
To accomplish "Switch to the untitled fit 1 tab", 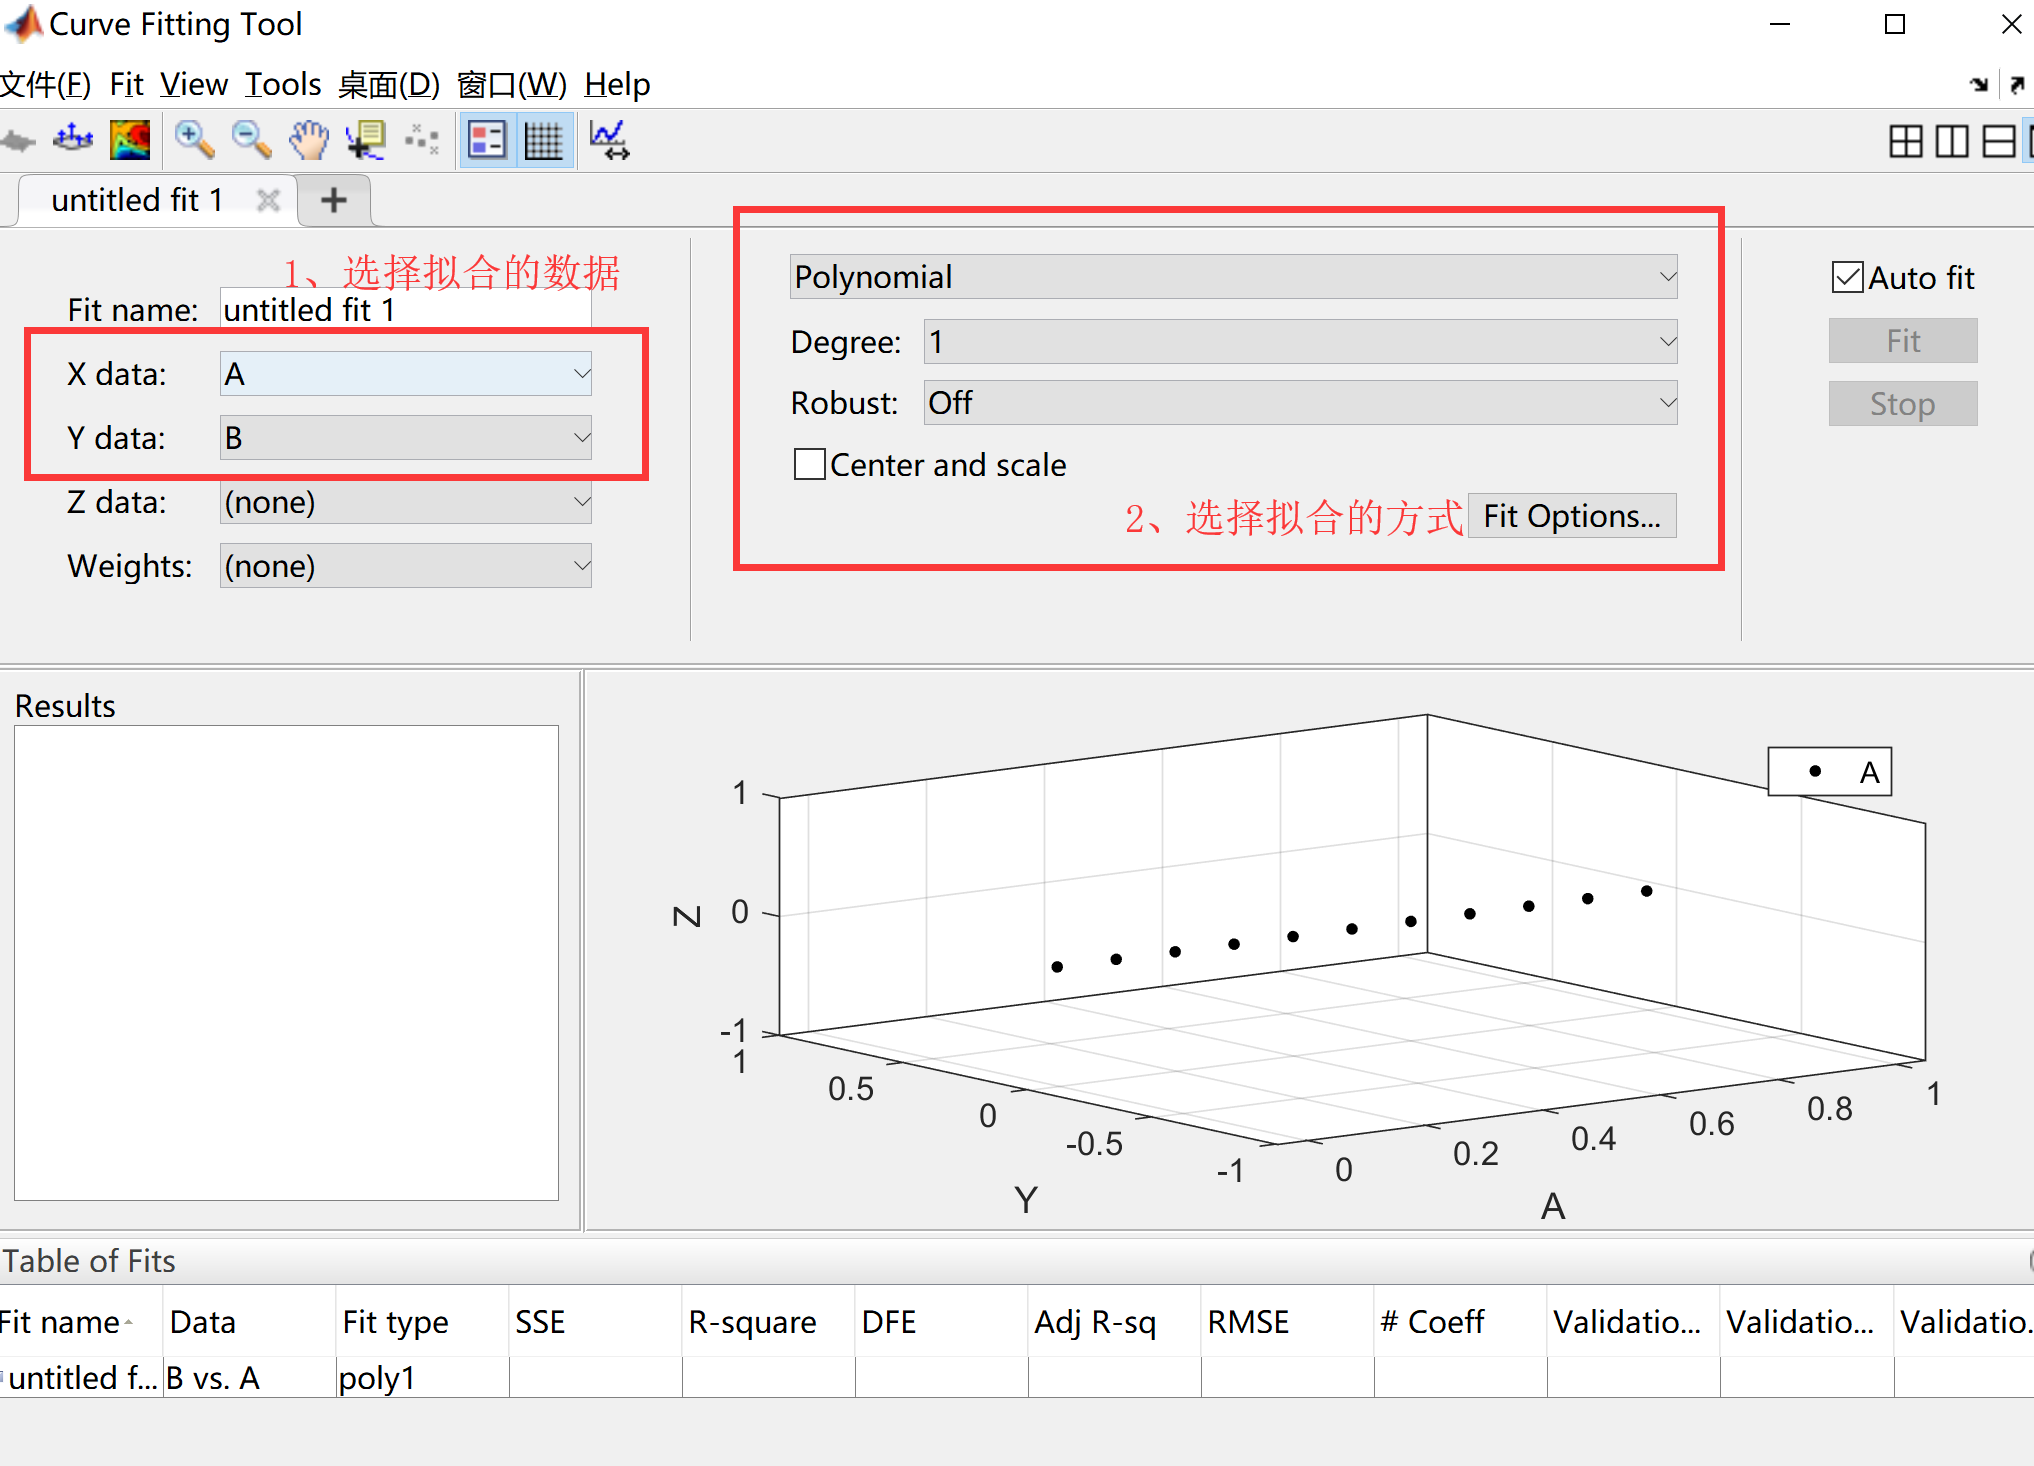I will click(x=137, y=199).
